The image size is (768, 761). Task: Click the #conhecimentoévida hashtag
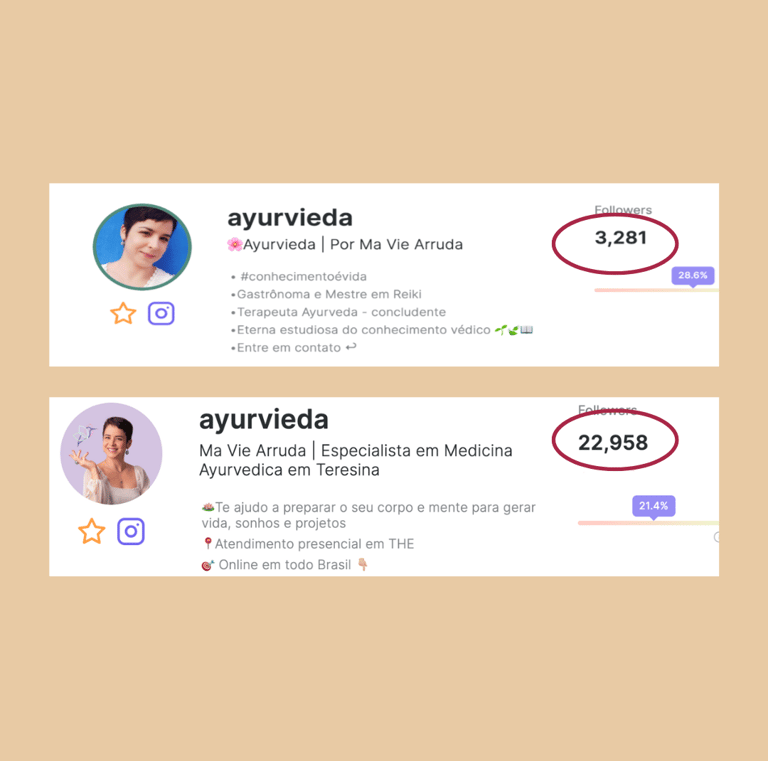click(303, 277)
